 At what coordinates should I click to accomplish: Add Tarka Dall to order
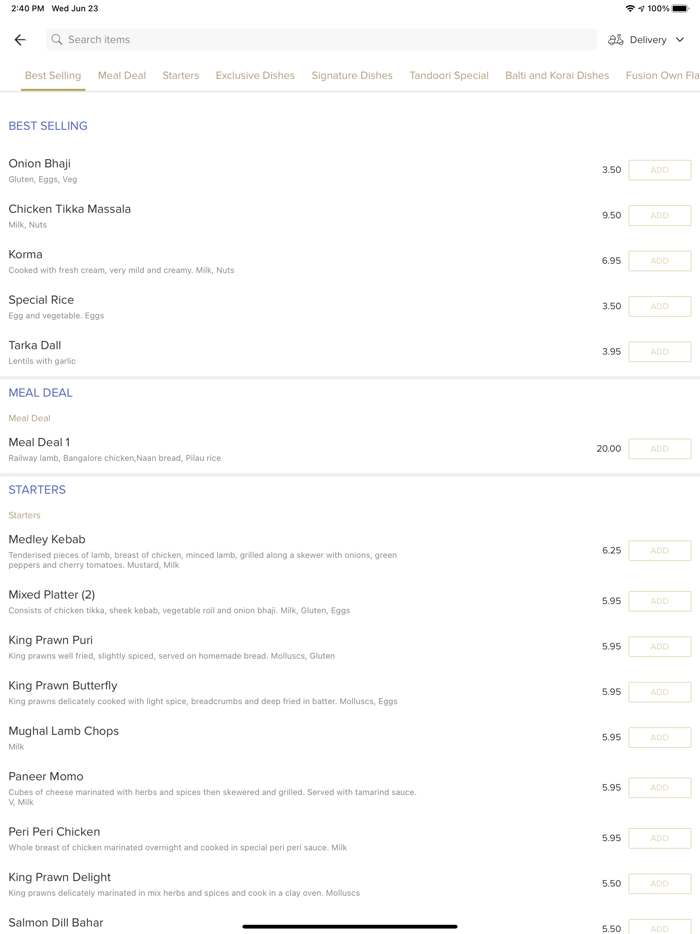[659, 352]
